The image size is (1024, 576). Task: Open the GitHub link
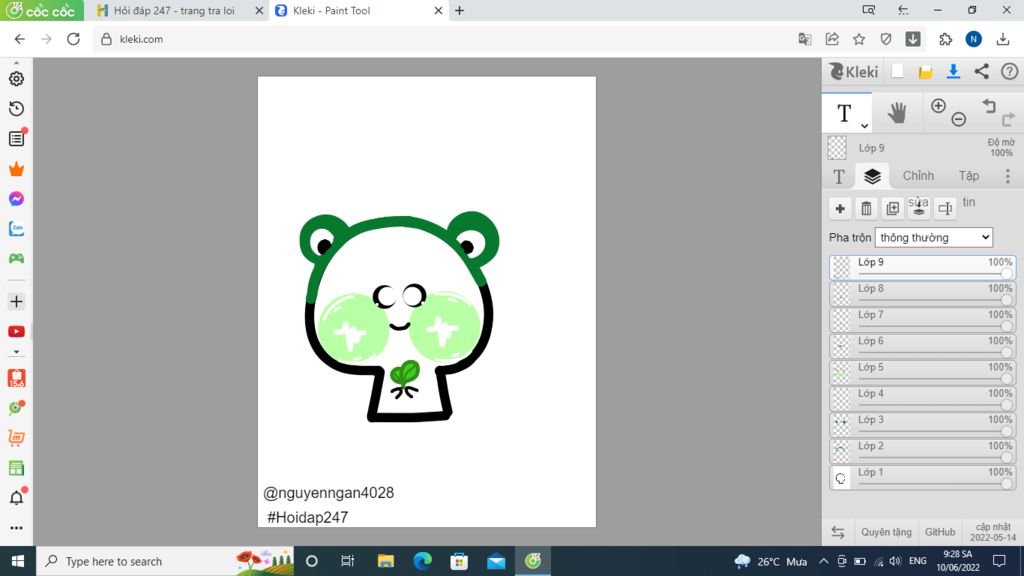point(940,532)
